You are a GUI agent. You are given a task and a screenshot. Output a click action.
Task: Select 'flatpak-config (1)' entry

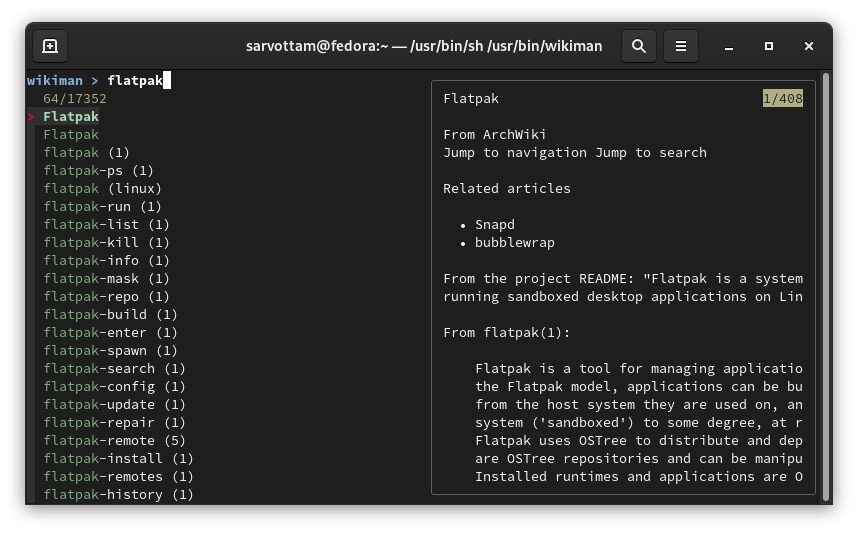coord(114,387)
